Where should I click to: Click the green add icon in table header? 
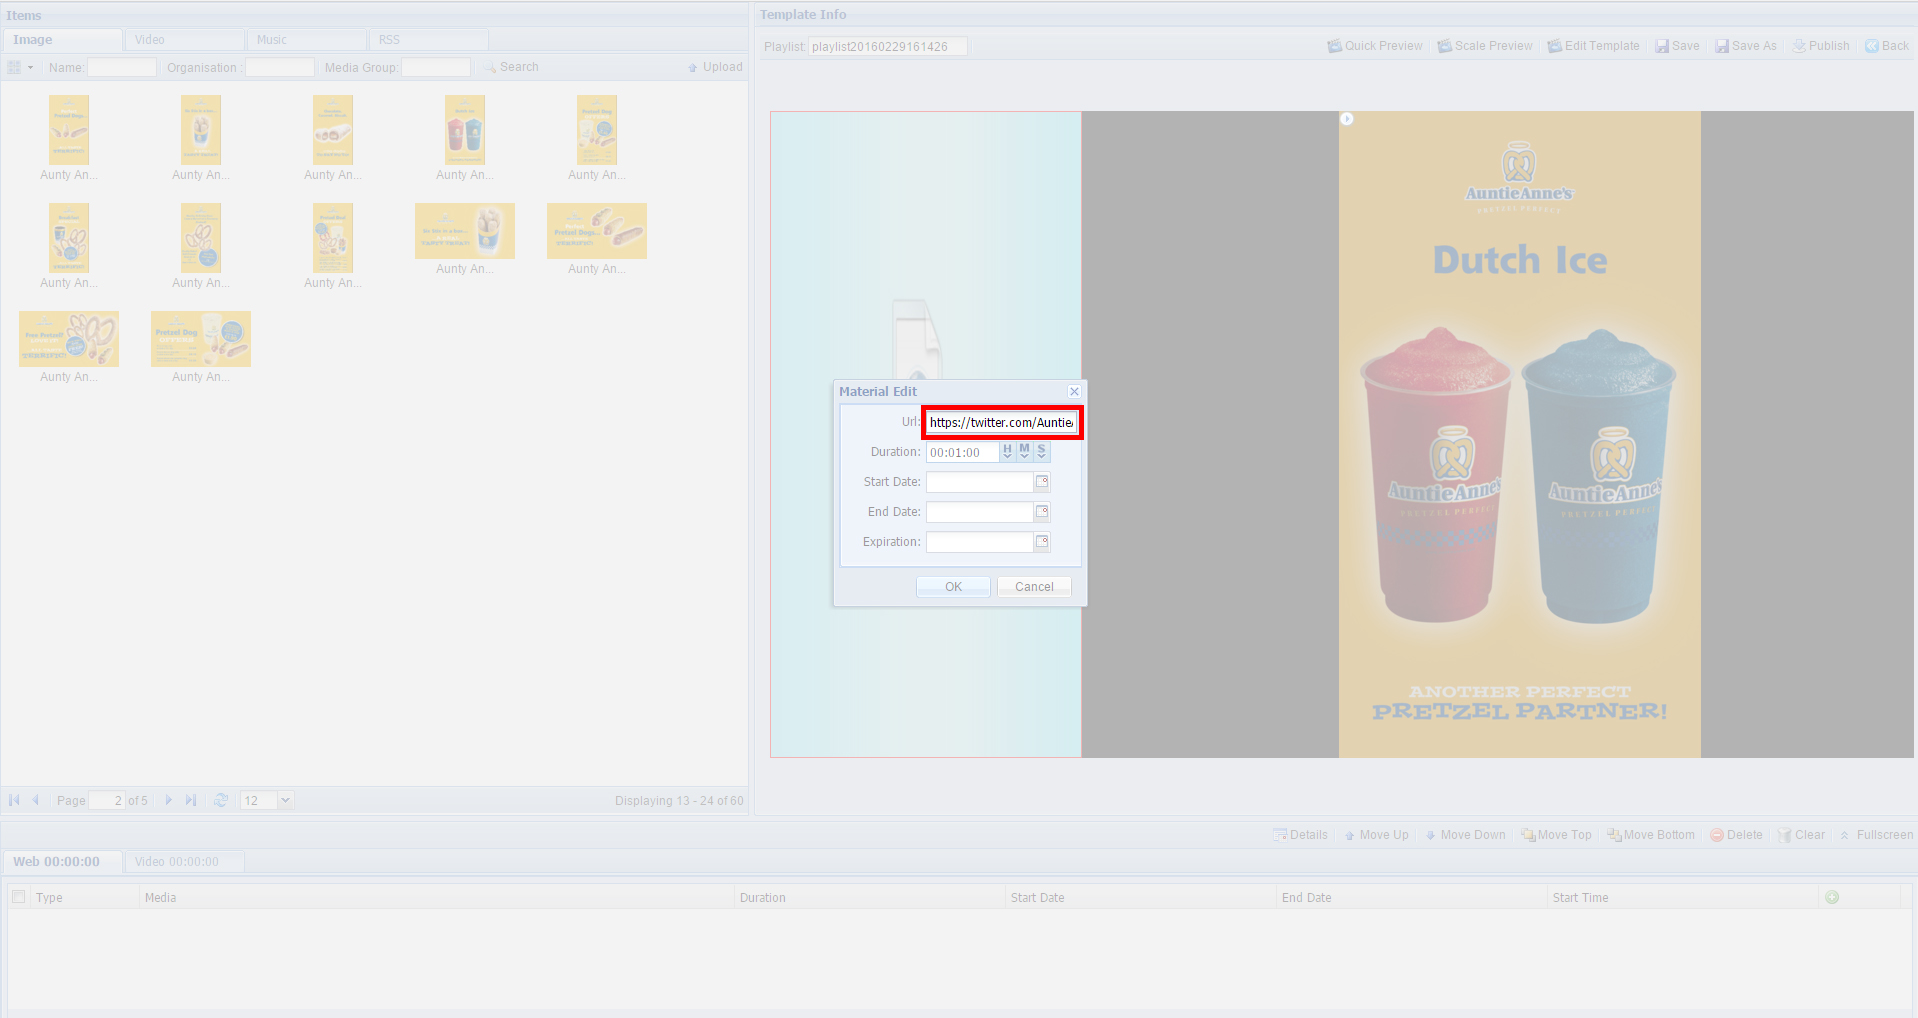coord(1832,897)
